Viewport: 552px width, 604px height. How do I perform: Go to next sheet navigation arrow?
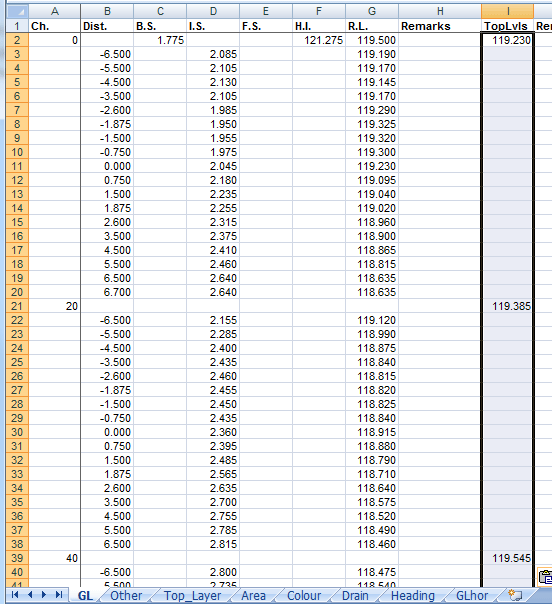(44, 595)
